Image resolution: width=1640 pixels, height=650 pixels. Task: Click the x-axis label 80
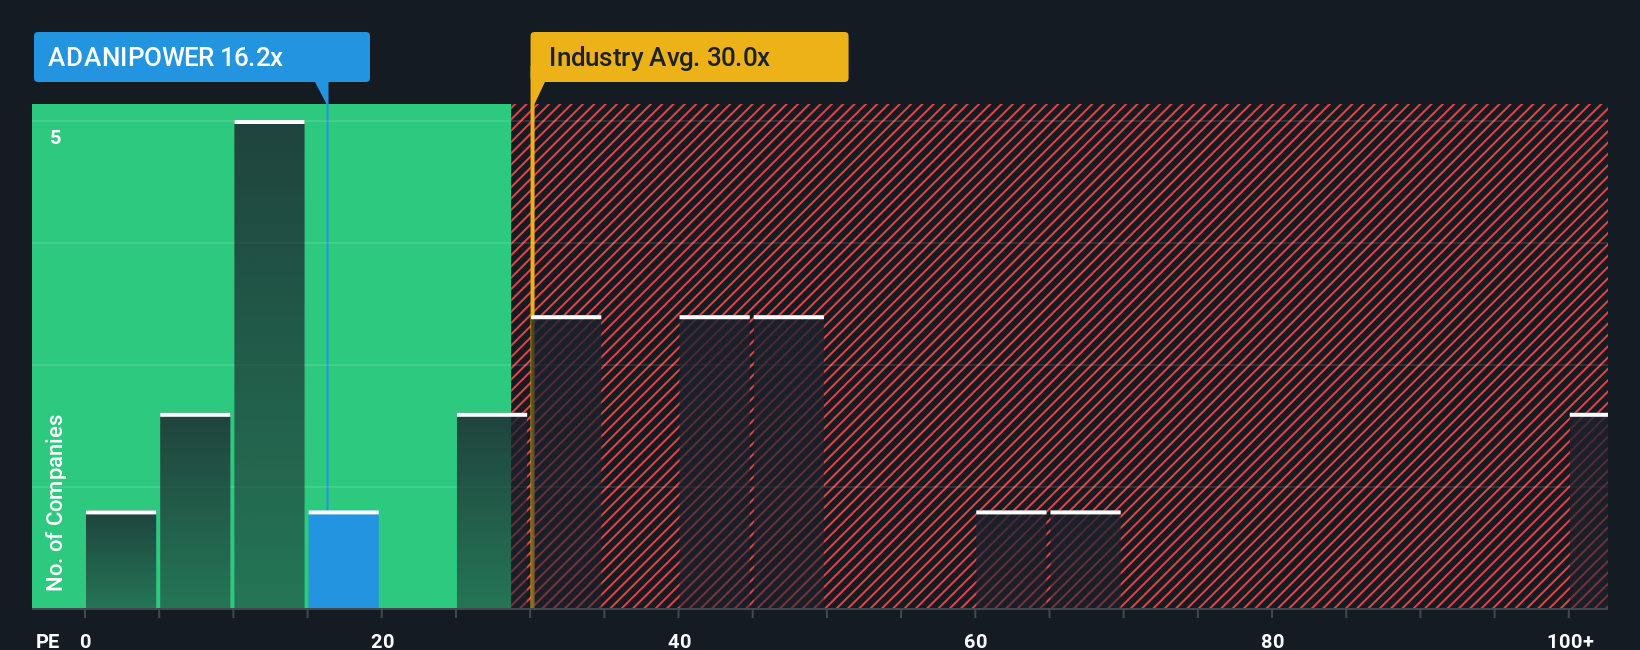click(x=1273, y=640)
